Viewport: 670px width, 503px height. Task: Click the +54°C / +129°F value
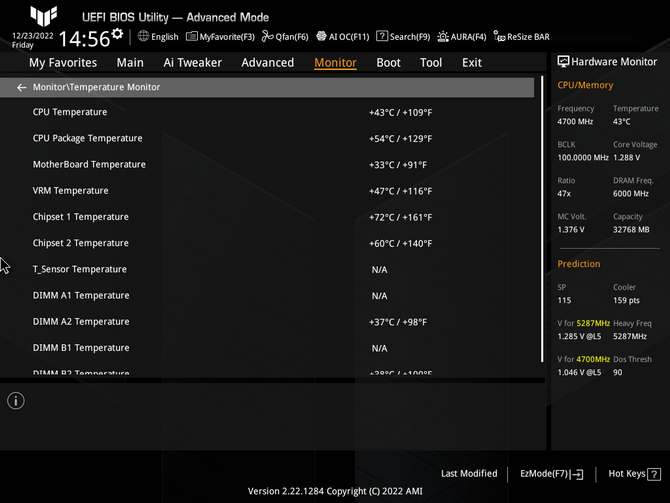pyautogui.click(x=400, y=139)
